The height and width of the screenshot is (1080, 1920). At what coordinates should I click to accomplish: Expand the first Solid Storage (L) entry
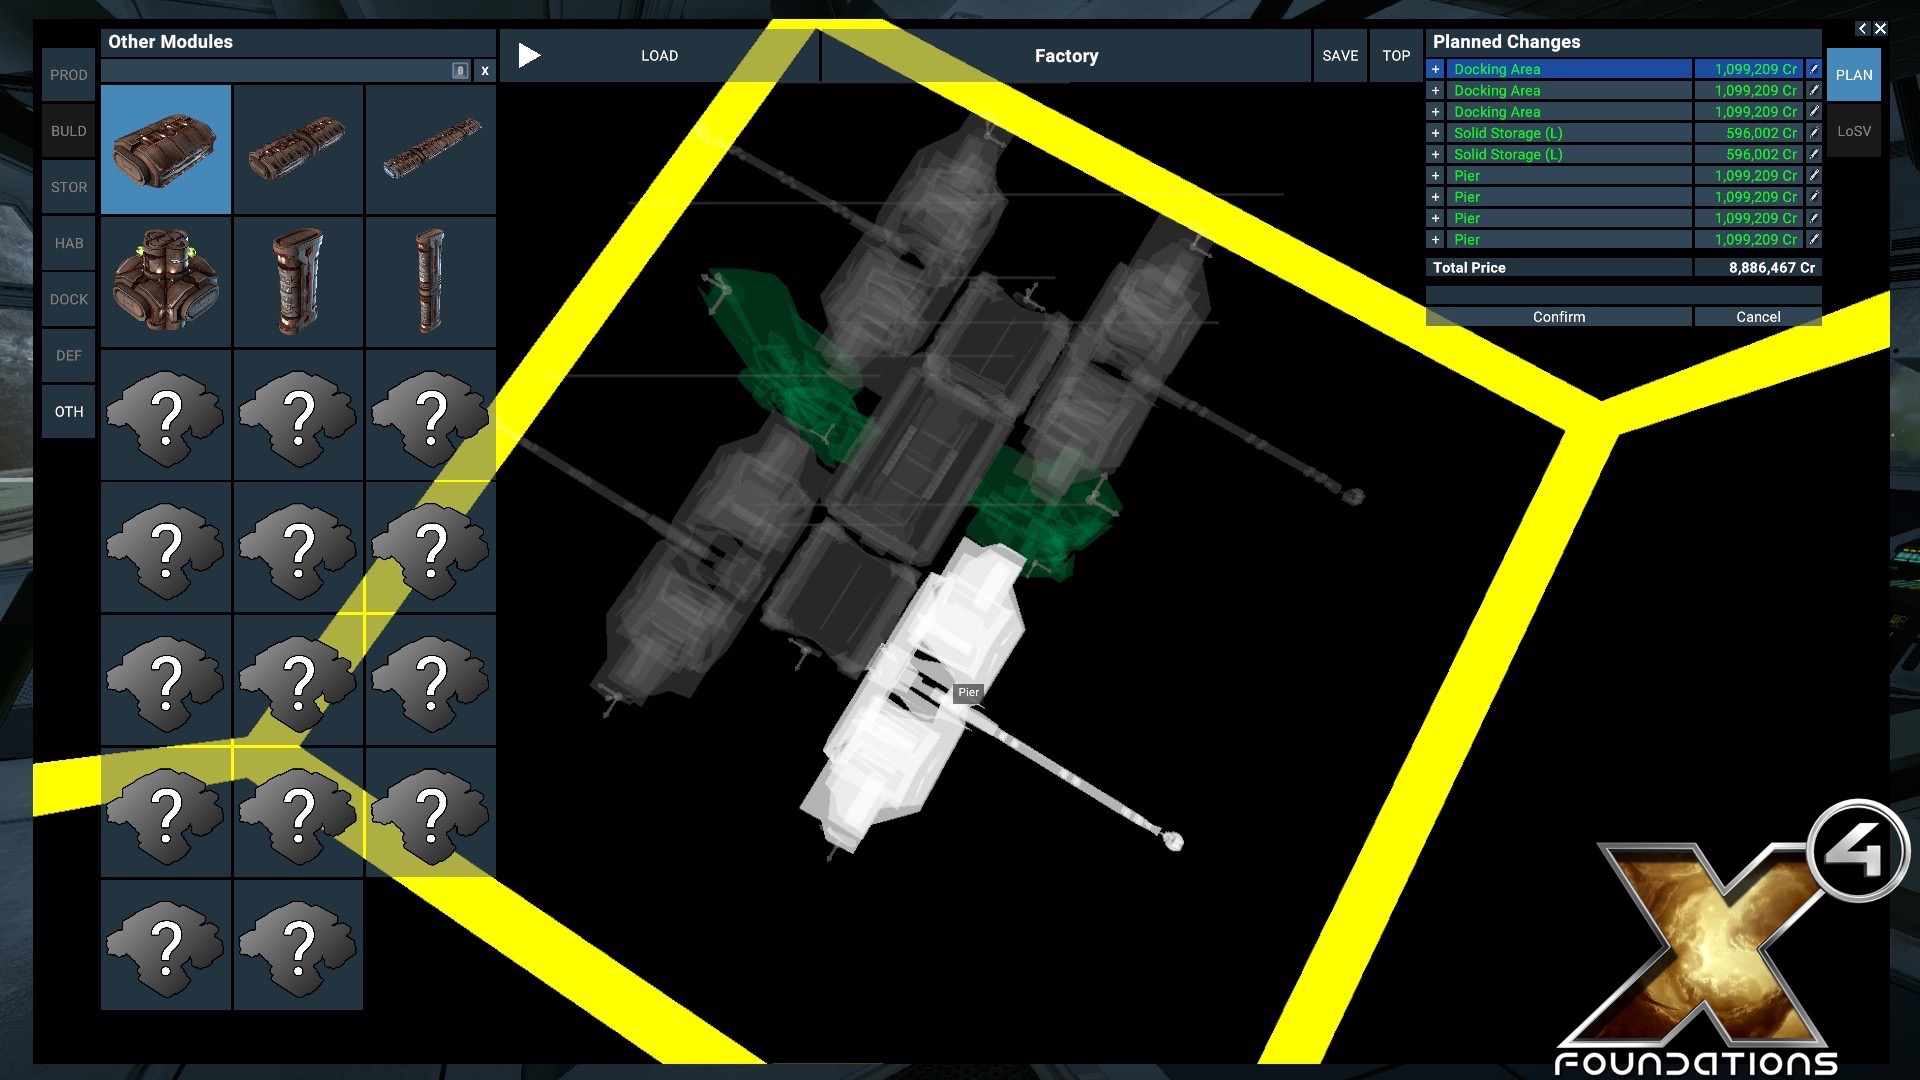[x=1435, y=133]
